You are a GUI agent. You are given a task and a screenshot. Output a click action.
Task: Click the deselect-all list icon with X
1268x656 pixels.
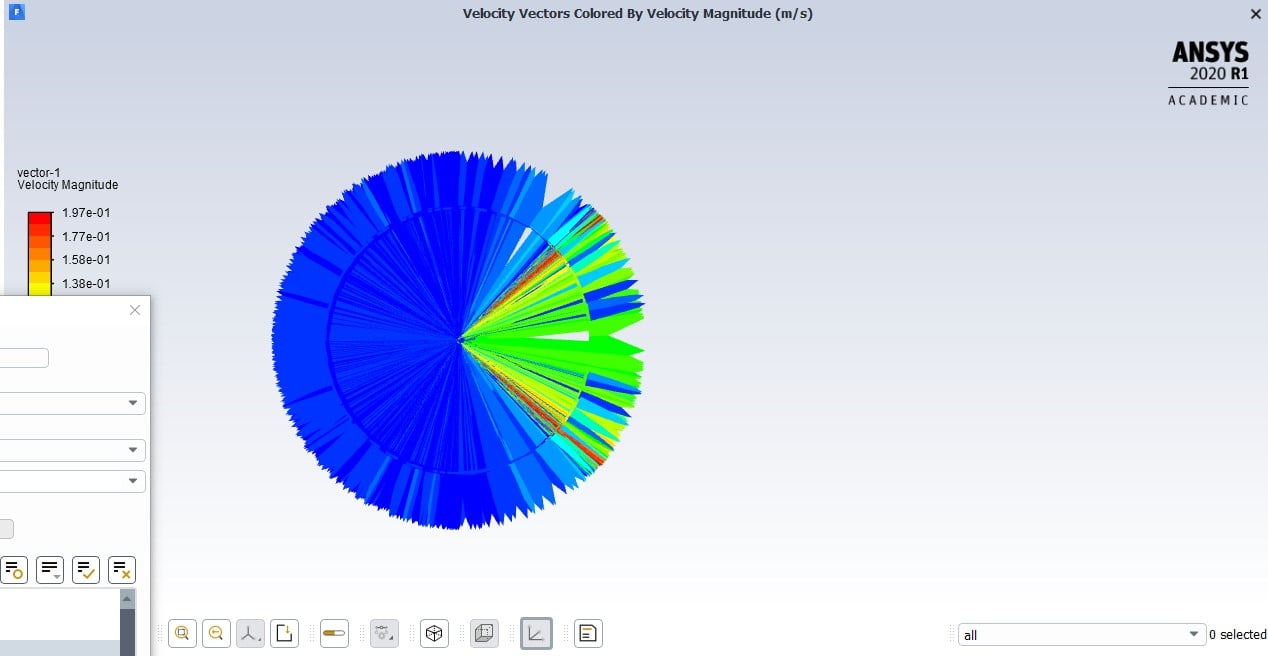pos(122,570)
